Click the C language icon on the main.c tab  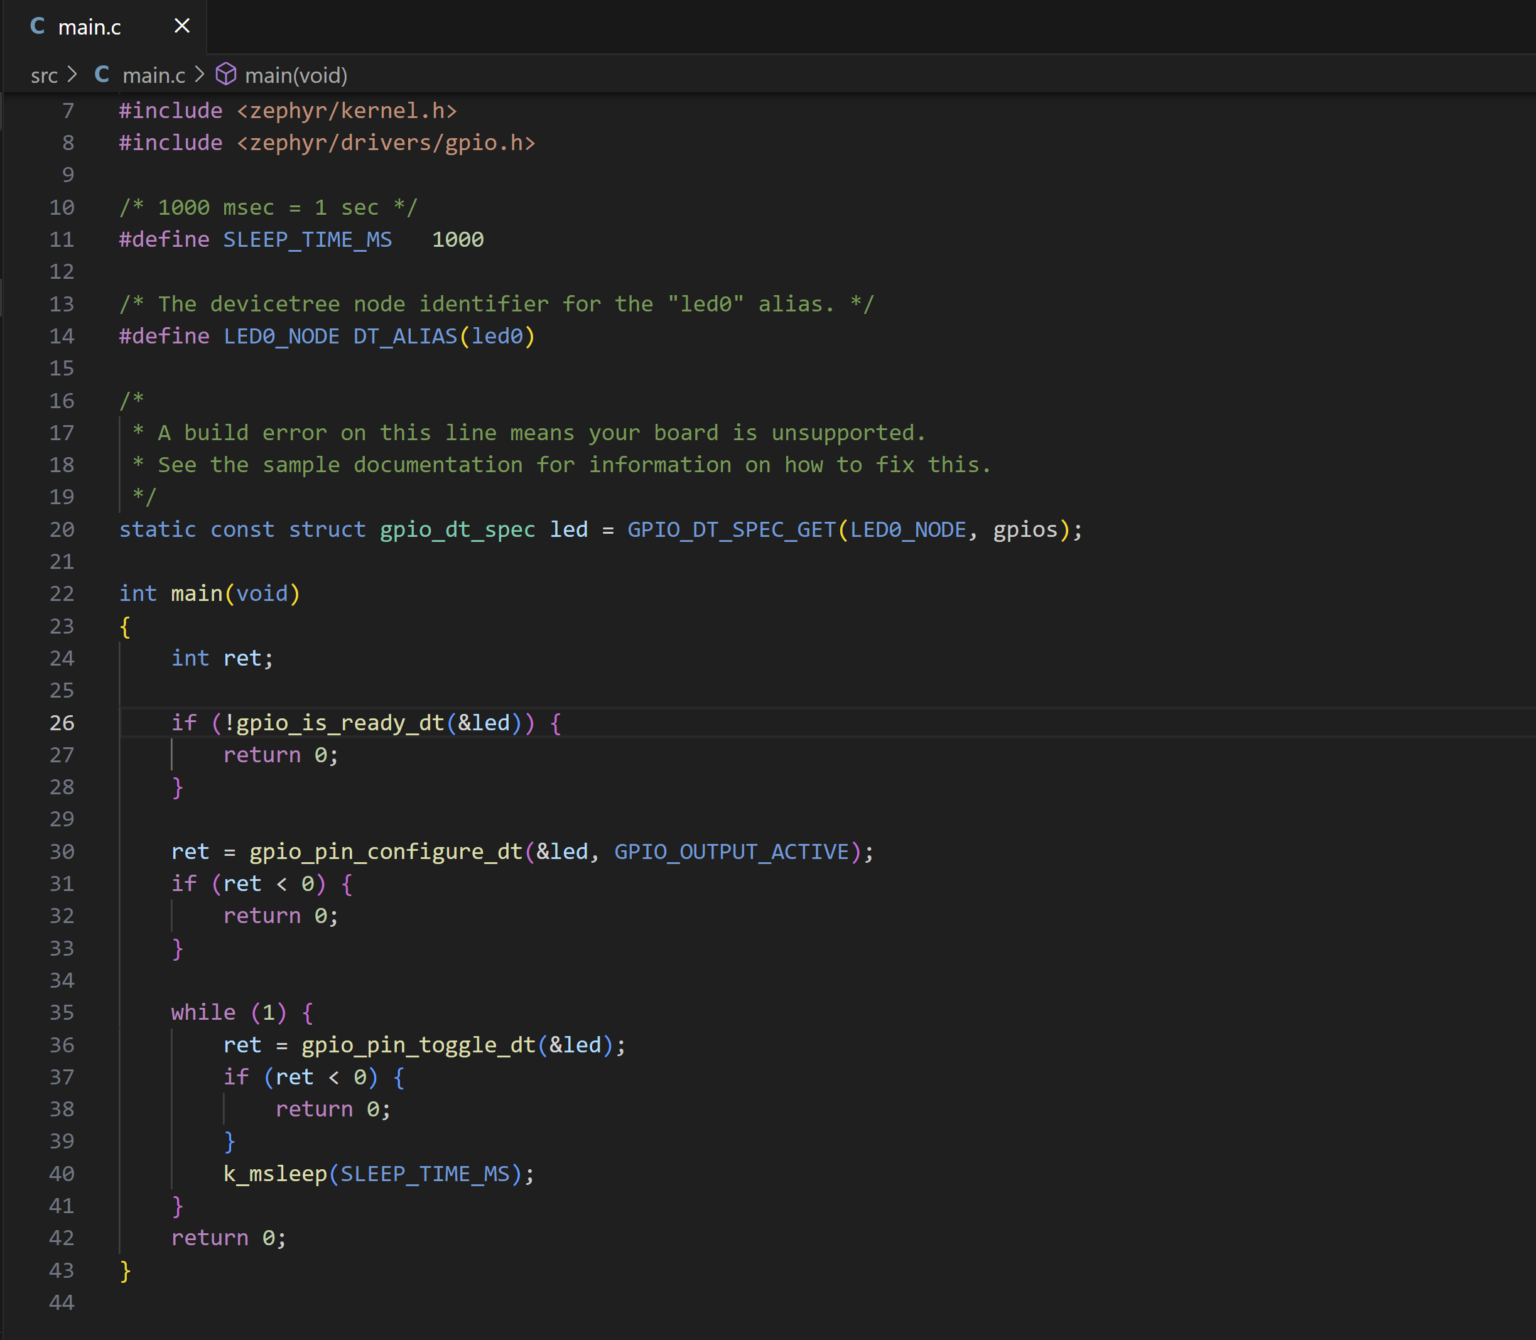pyautogui.click(x=36, y=26)
